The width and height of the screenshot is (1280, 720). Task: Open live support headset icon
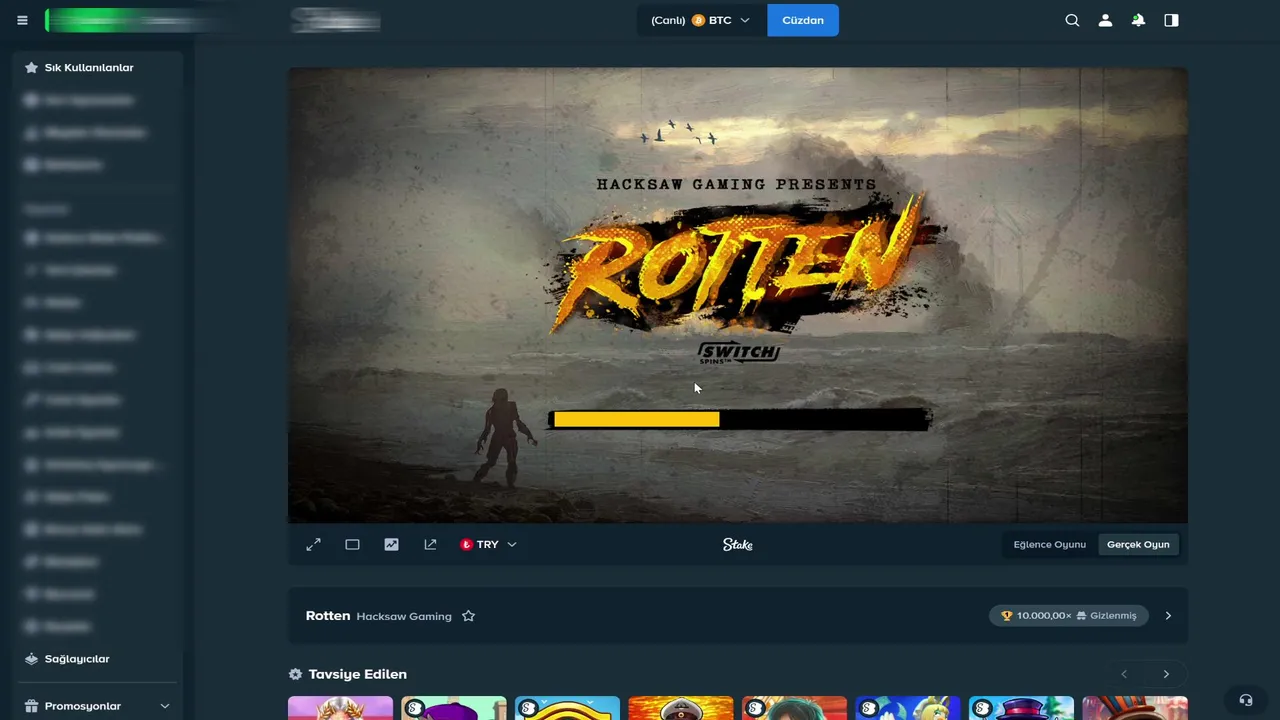click(1245, 700)
